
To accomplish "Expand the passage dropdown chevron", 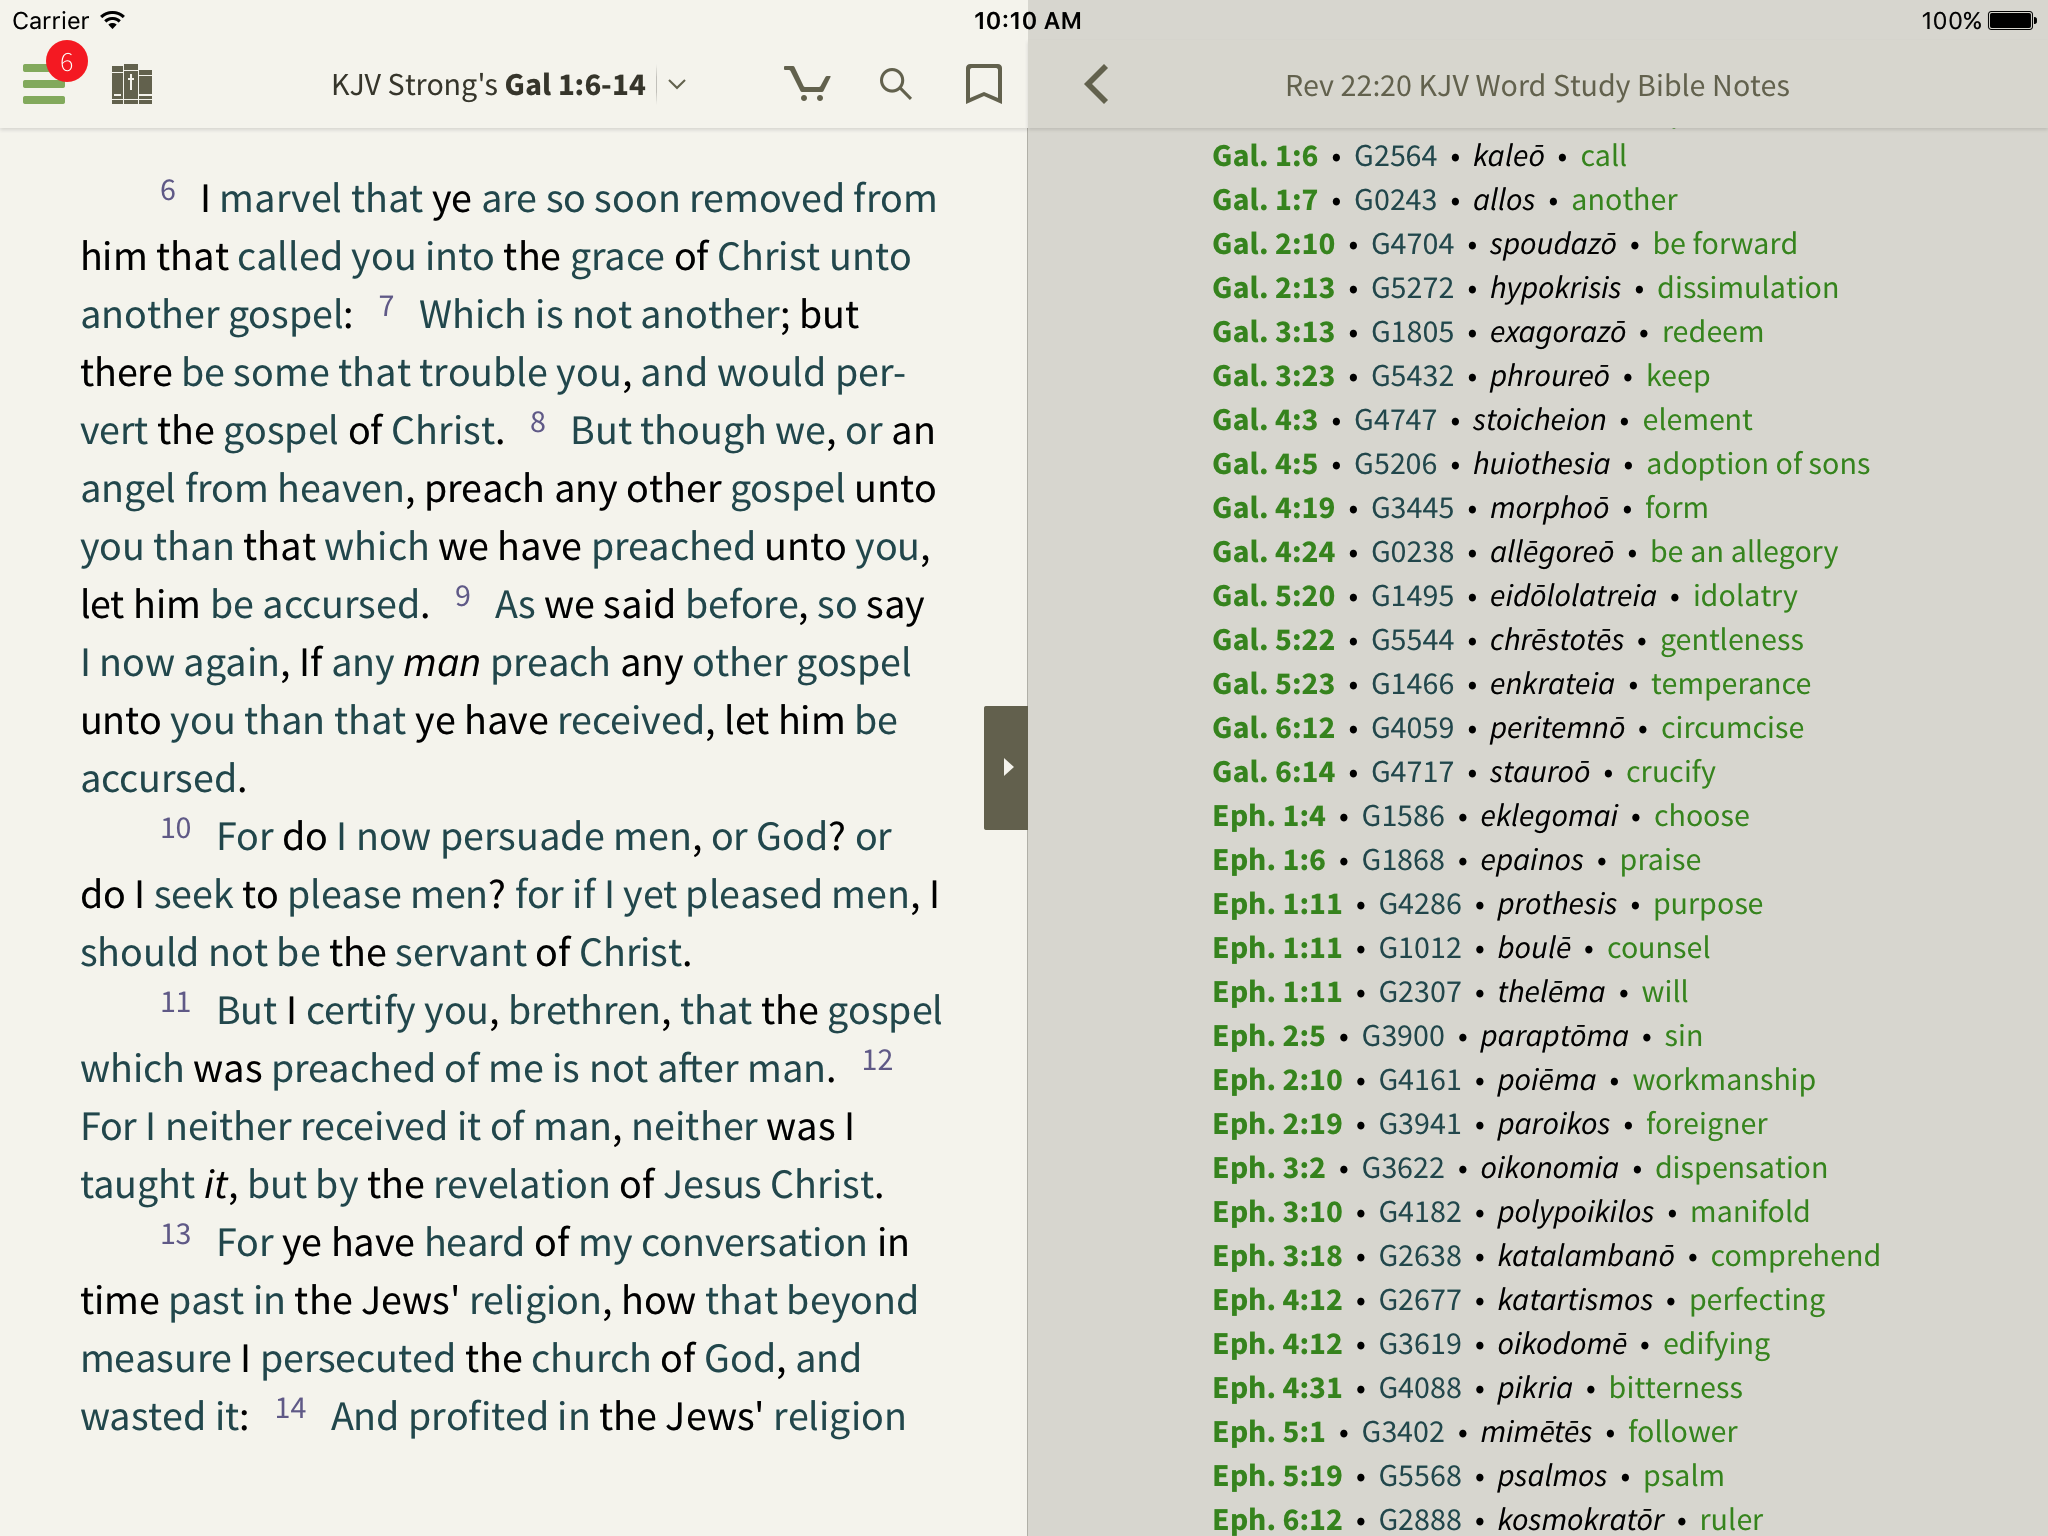I will pyautogui.click(x=677, y=85).
